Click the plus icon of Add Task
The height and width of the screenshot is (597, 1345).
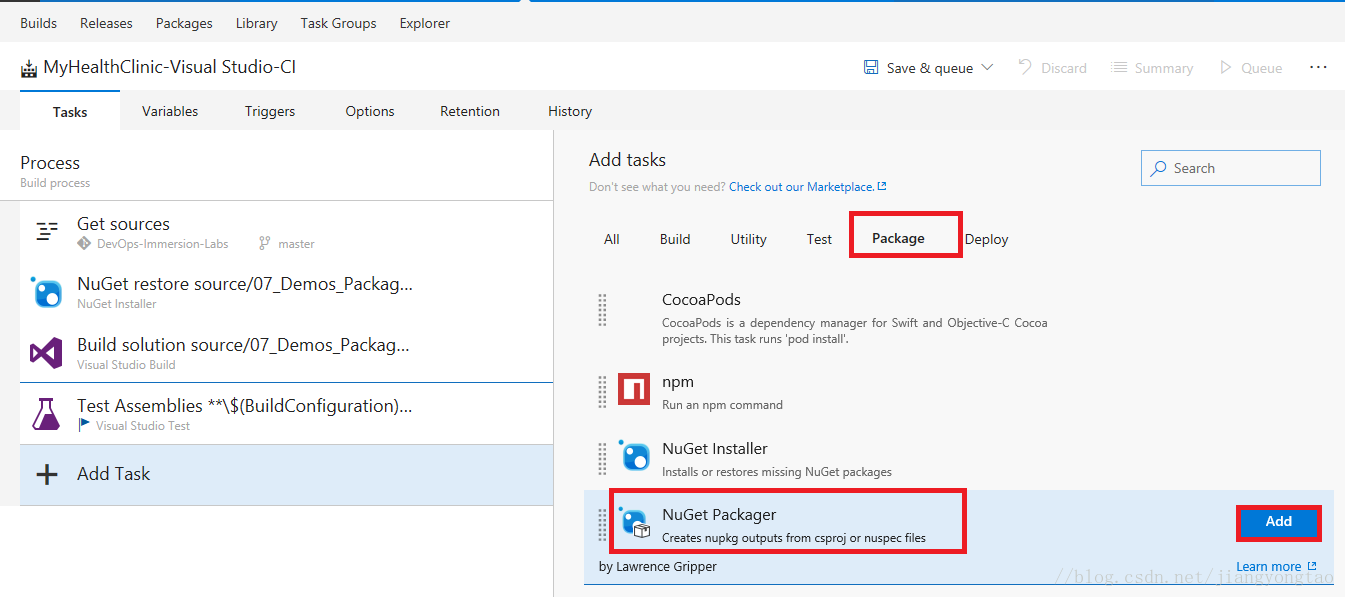pyautogui.click(x=47, y=474)
